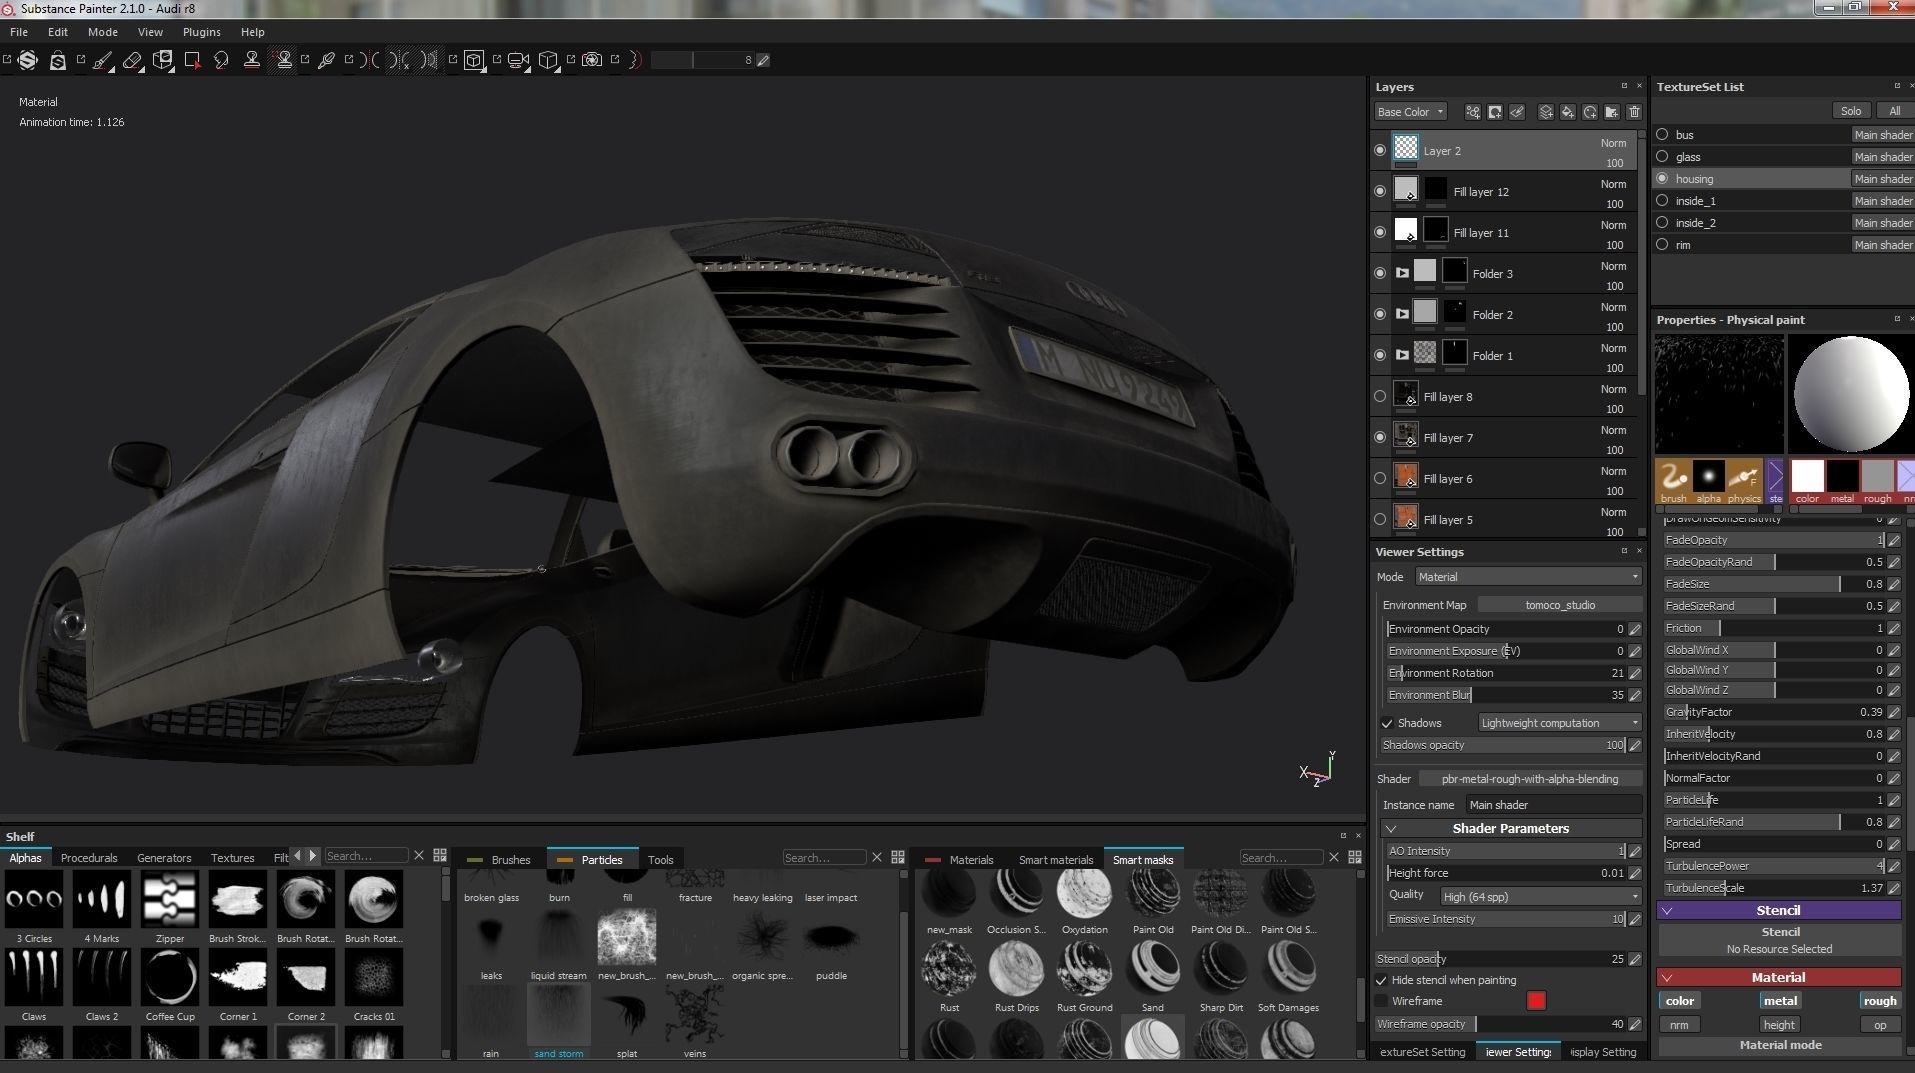1915x1073 pixels.
Task: Select the paint brush tool in toolbar
Action: coord(103,61)
